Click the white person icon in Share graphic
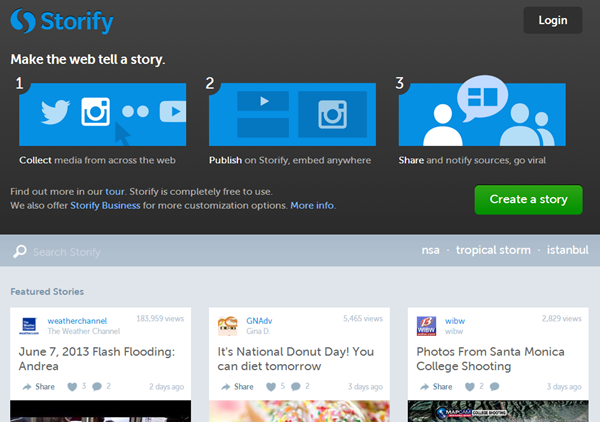The height and width of the screenshot is (422, 600). [x=443, y=125]
